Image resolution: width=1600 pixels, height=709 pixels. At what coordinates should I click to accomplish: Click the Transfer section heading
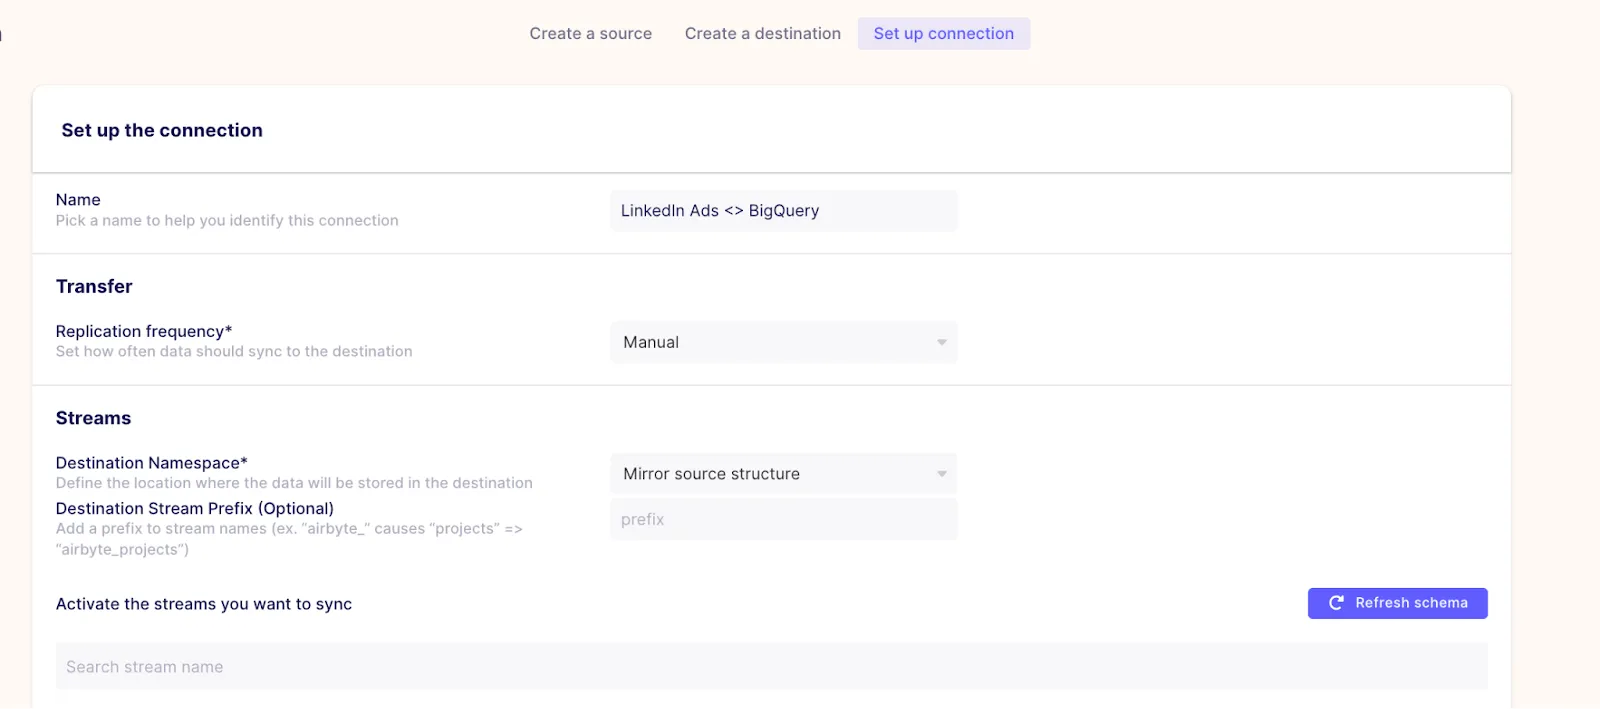94,287
